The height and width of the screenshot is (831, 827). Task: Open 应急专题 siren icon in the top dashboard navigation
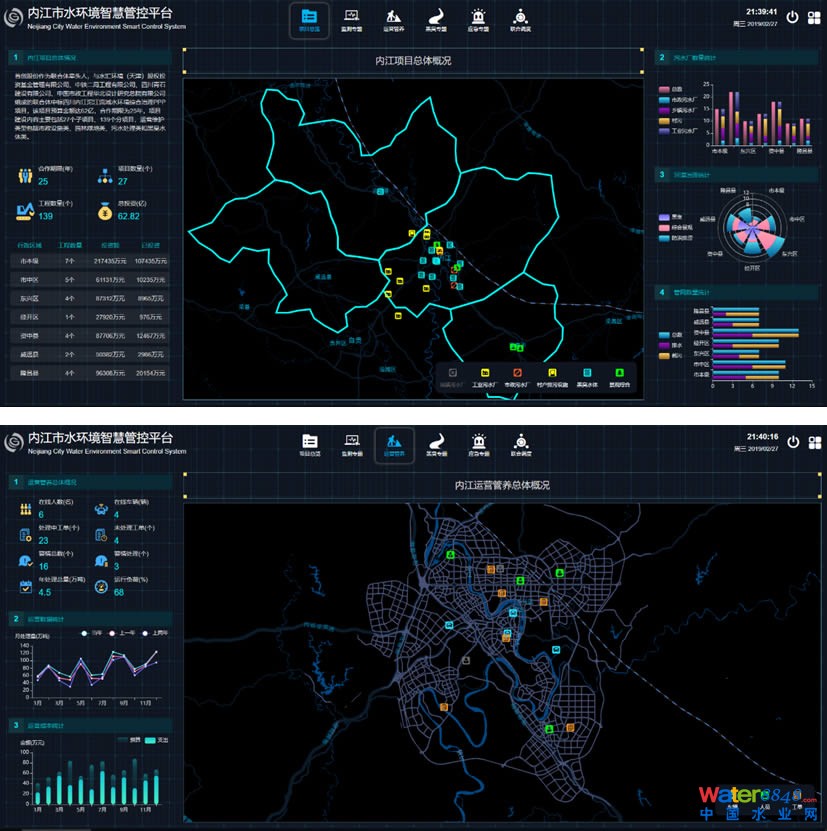tap(479, 19)
